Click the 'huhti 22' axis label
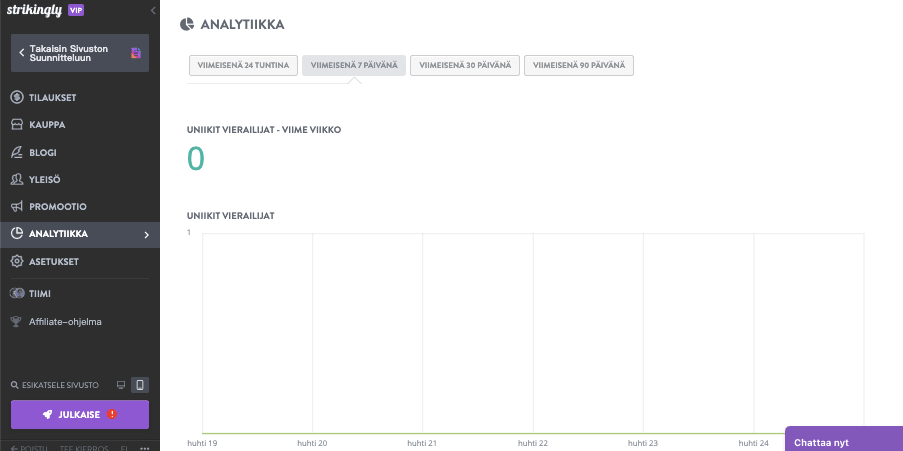903x451 pixels. pyautogui.click(x=533, y=444)
